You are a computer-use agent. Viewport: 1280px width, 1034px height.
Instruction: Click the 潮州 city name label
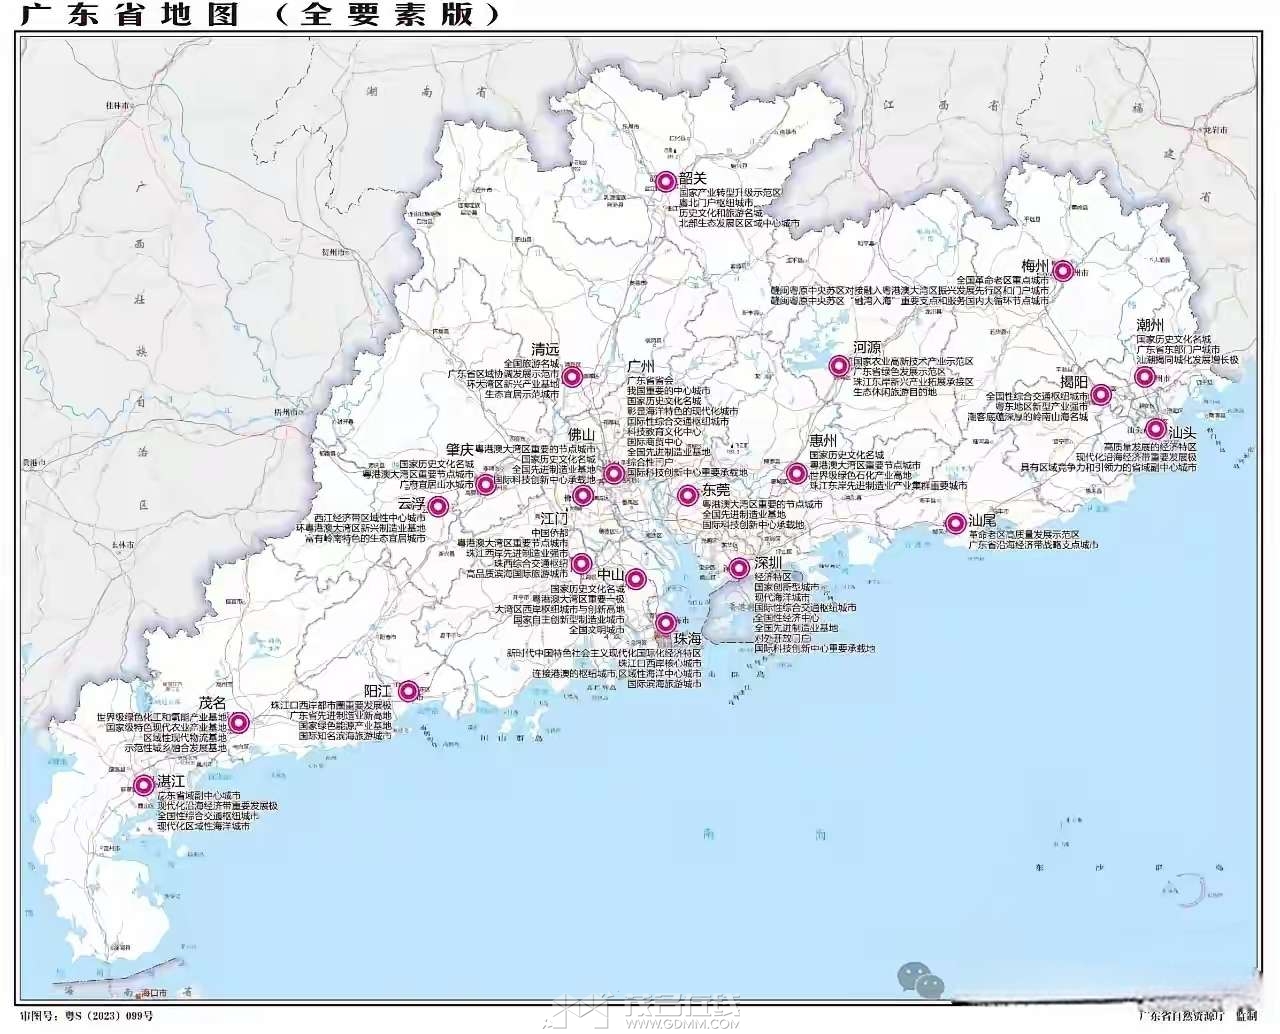(x=1150, y=325)
